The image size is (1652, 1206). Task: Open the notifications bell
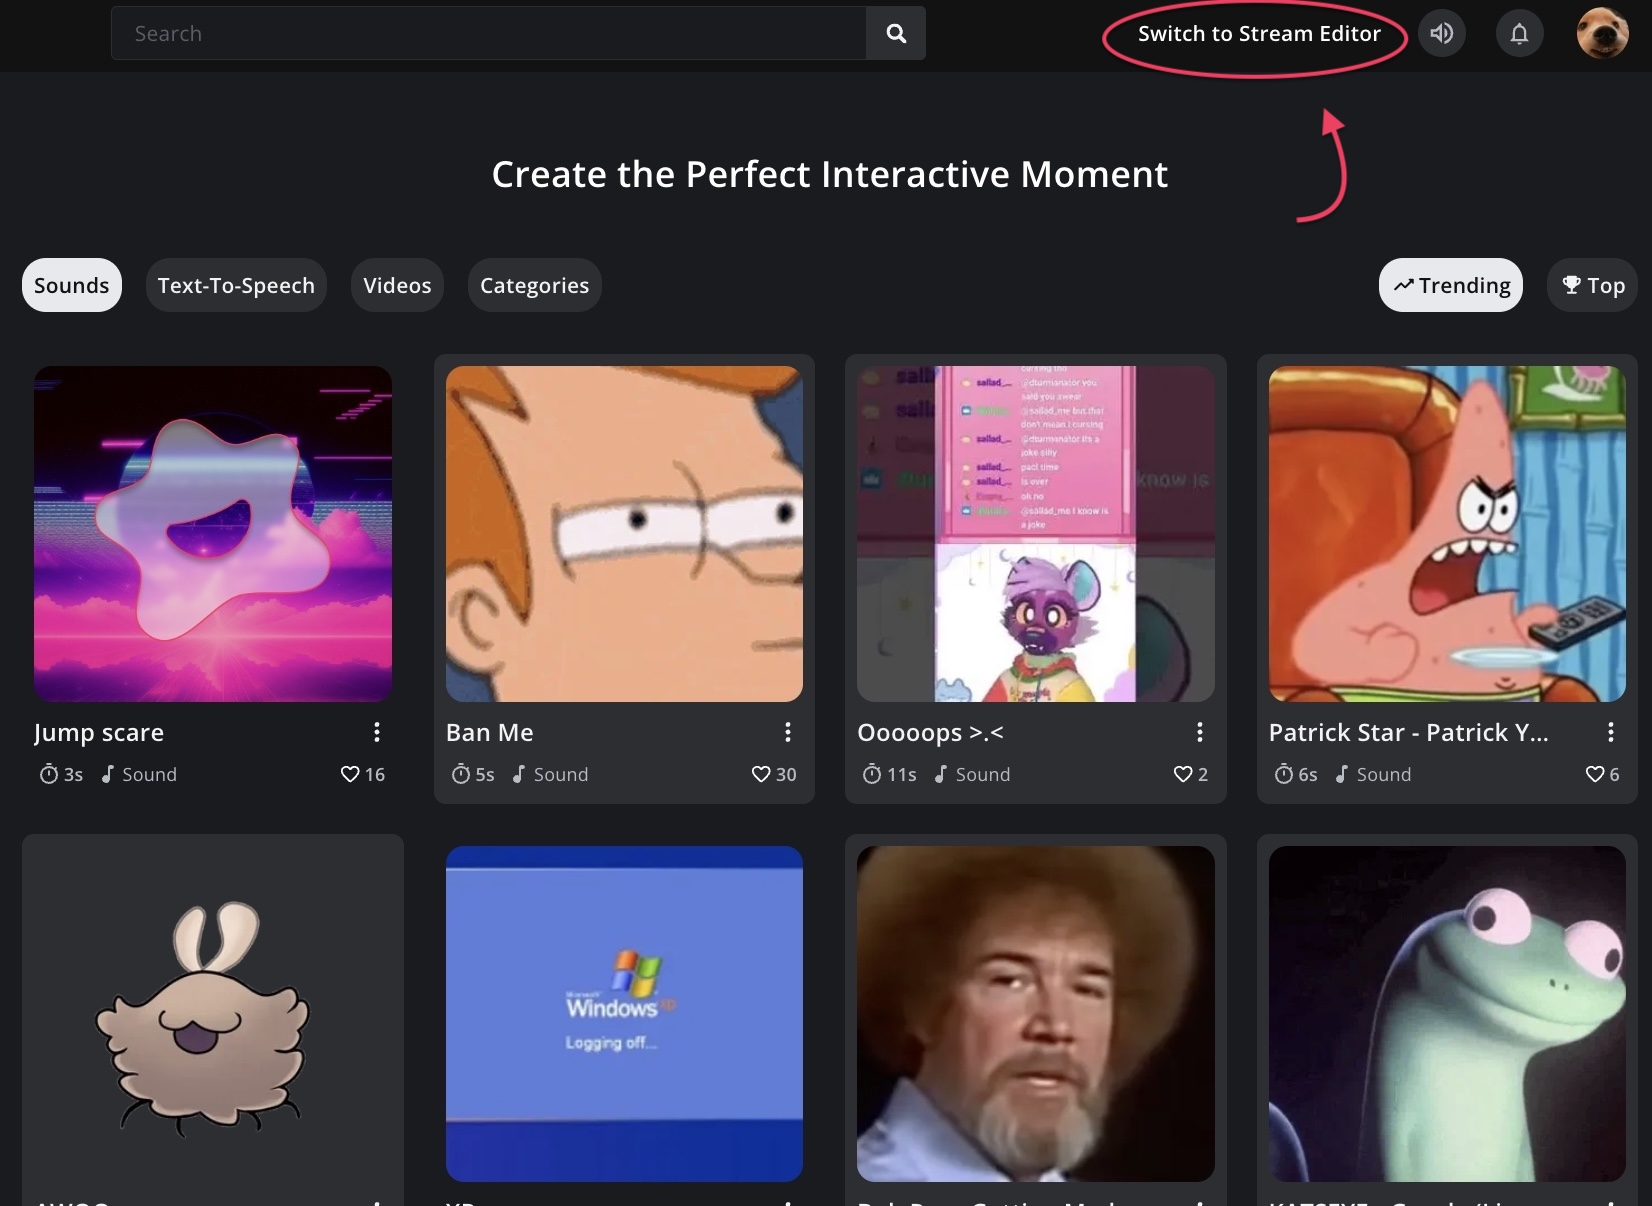tap(1519, 34)
